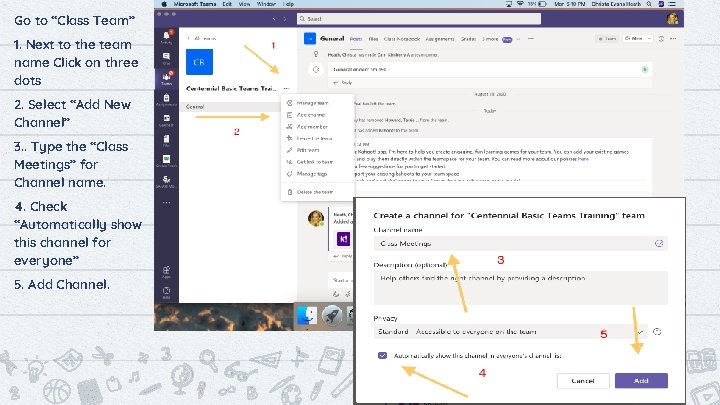The image size is (720, 405).
Task: Click the Kahoot app icon in the post
Action: (x=343, y=239)
